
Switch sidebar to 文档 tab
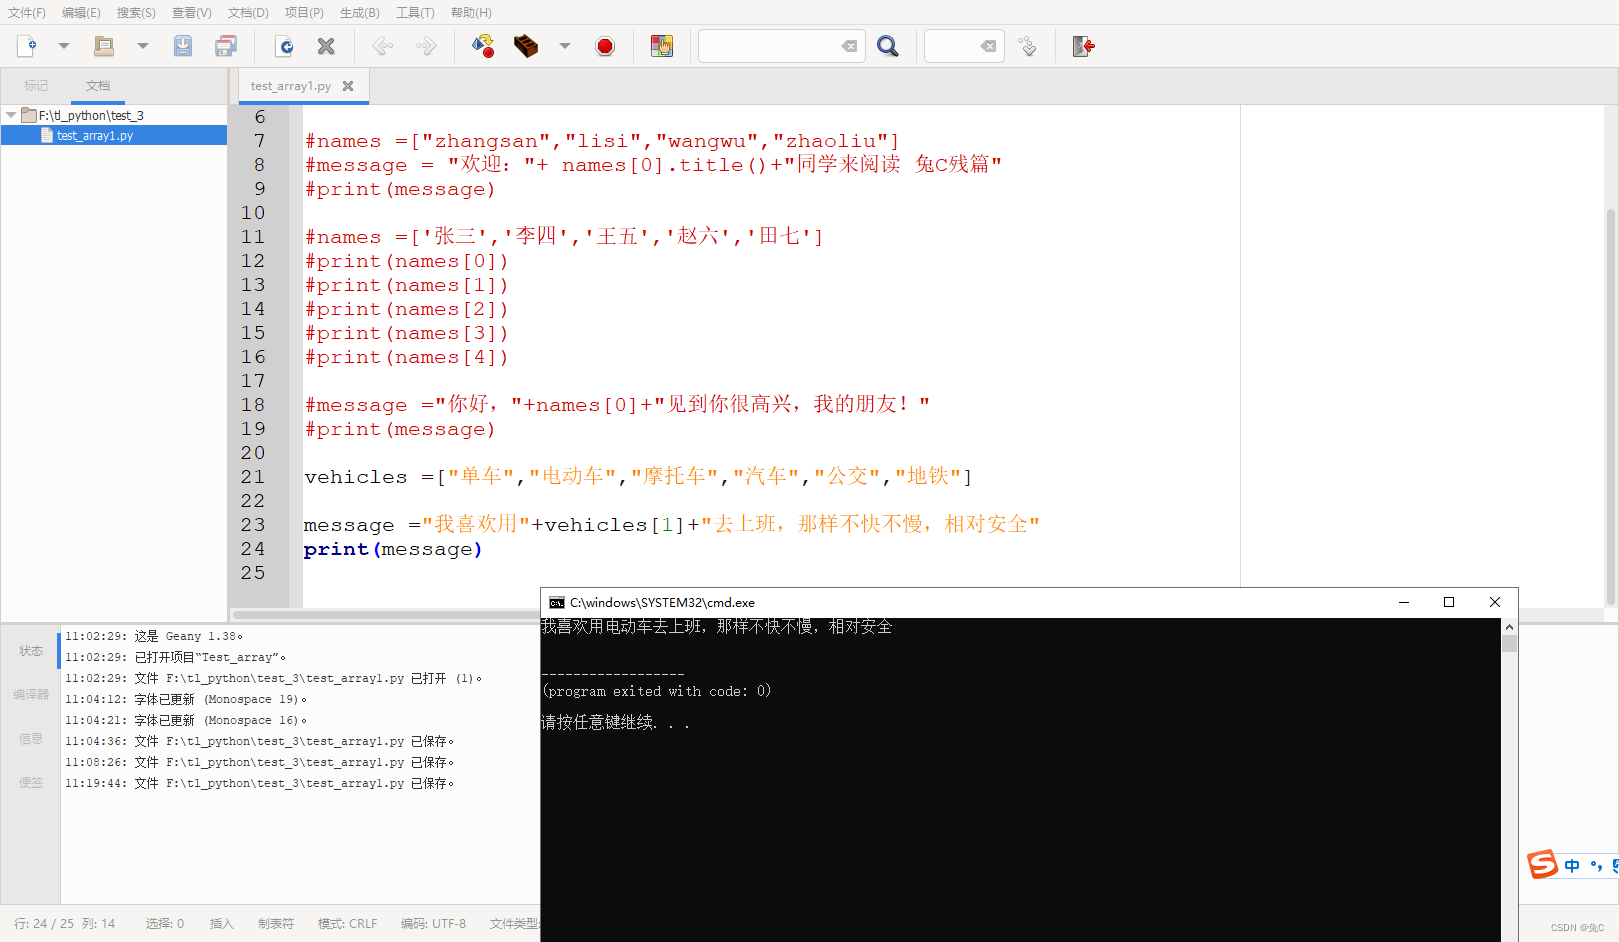(98, 86)
